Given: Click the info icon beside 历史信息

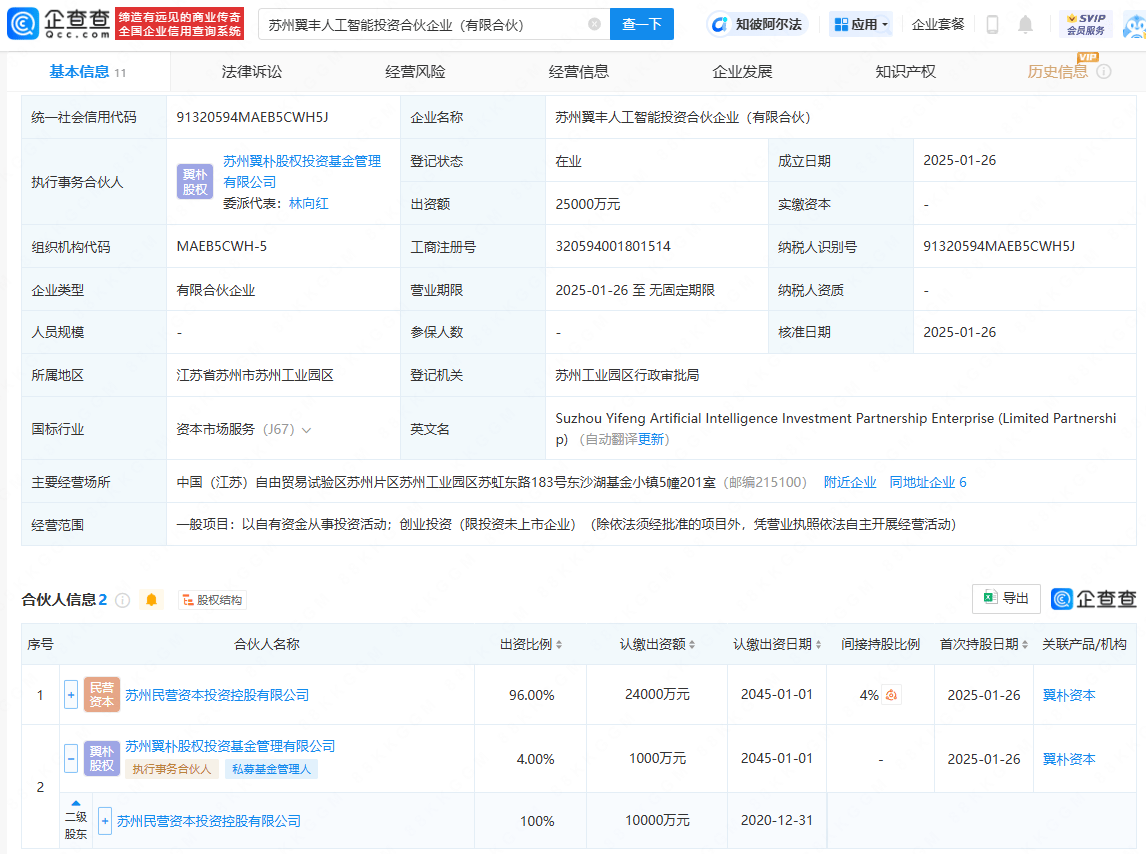Looking at the screenshot, I should click(1104, 72).
